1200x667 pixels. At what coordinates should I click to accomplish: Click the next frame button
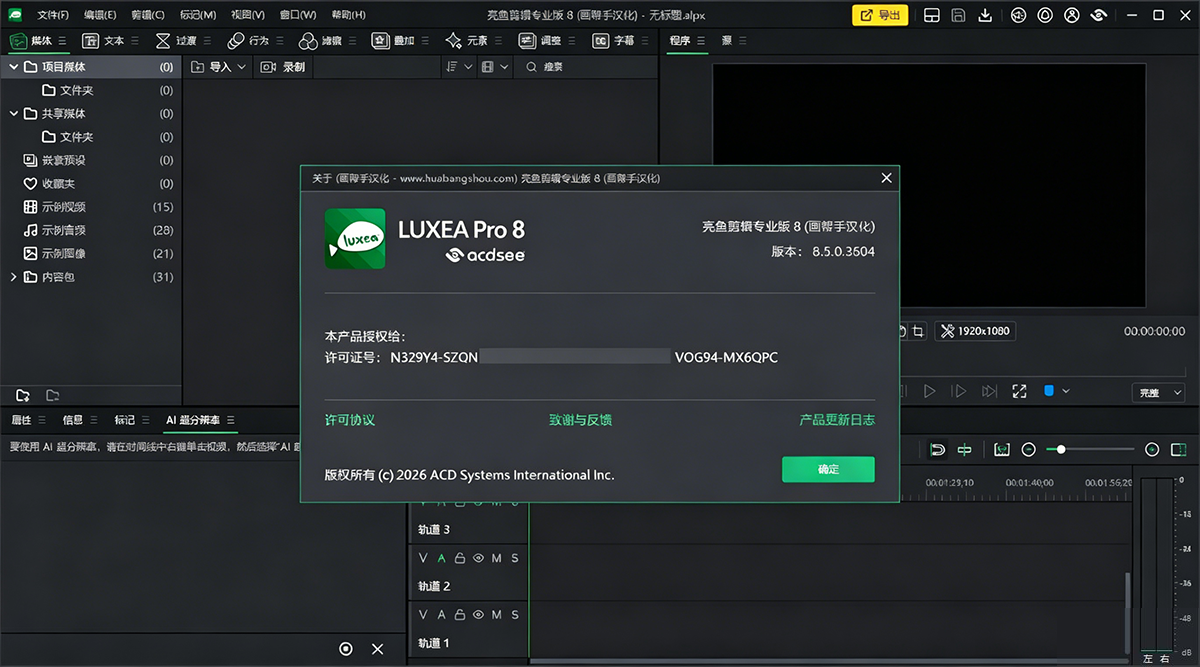tap(959, 392)
